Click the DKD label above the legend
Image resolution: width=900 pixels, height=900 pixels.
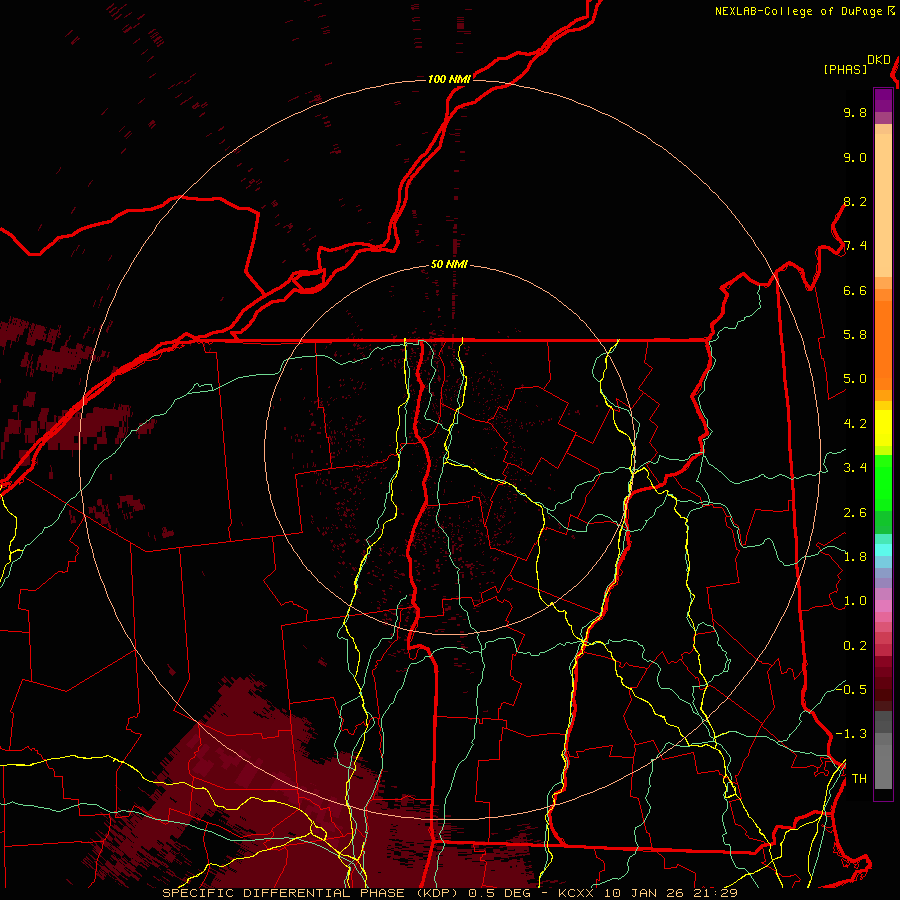click(x=879, y=60)
